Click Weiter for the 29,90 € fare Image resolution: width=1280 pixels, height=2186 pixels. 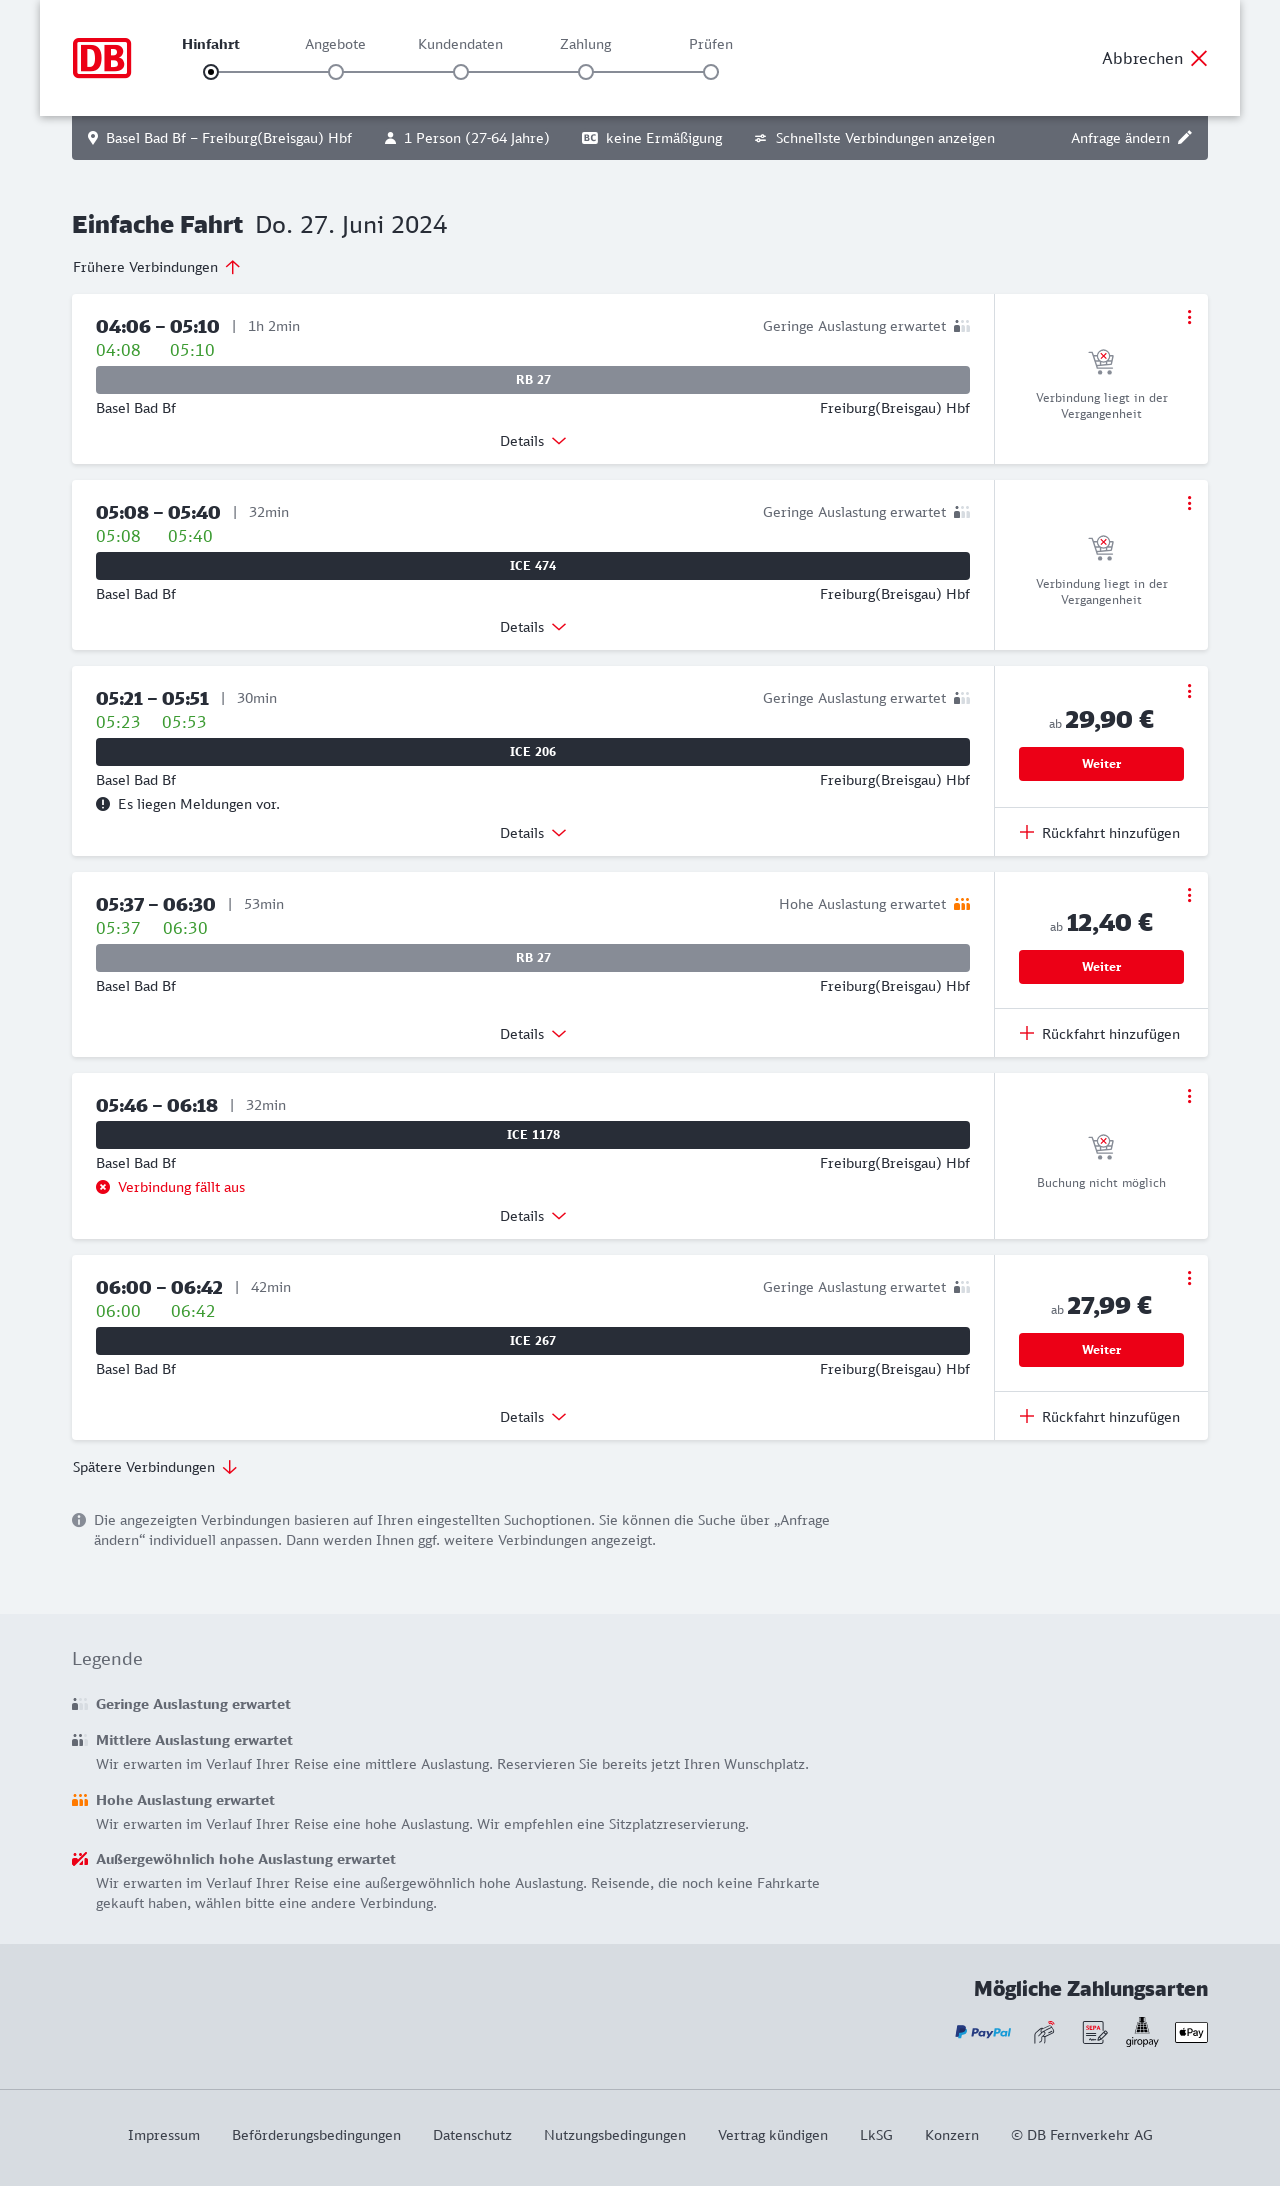click(1101, 764)
